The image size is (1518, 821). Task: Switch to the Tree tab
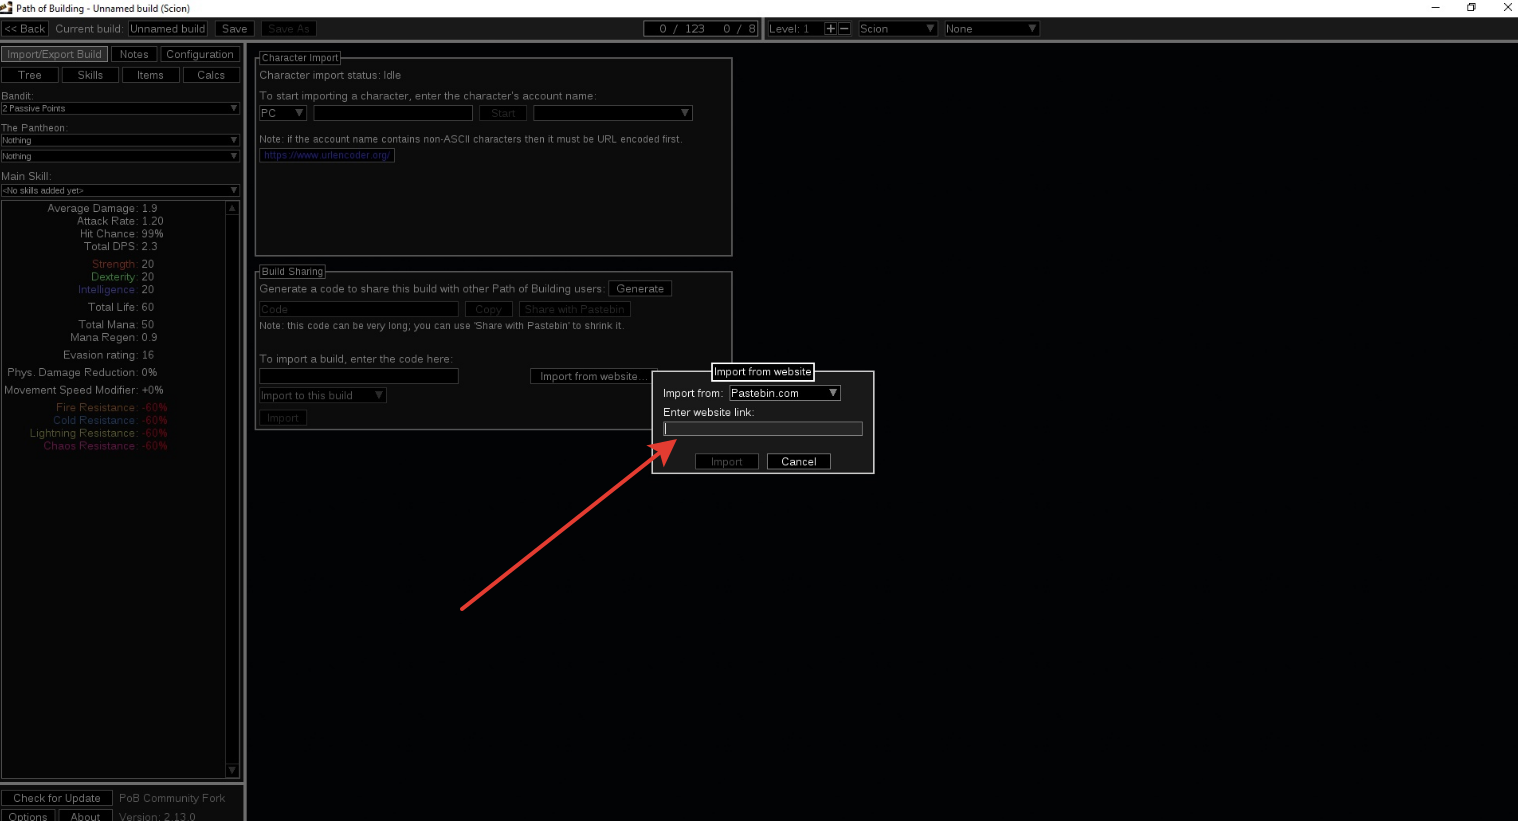(30, 75)
